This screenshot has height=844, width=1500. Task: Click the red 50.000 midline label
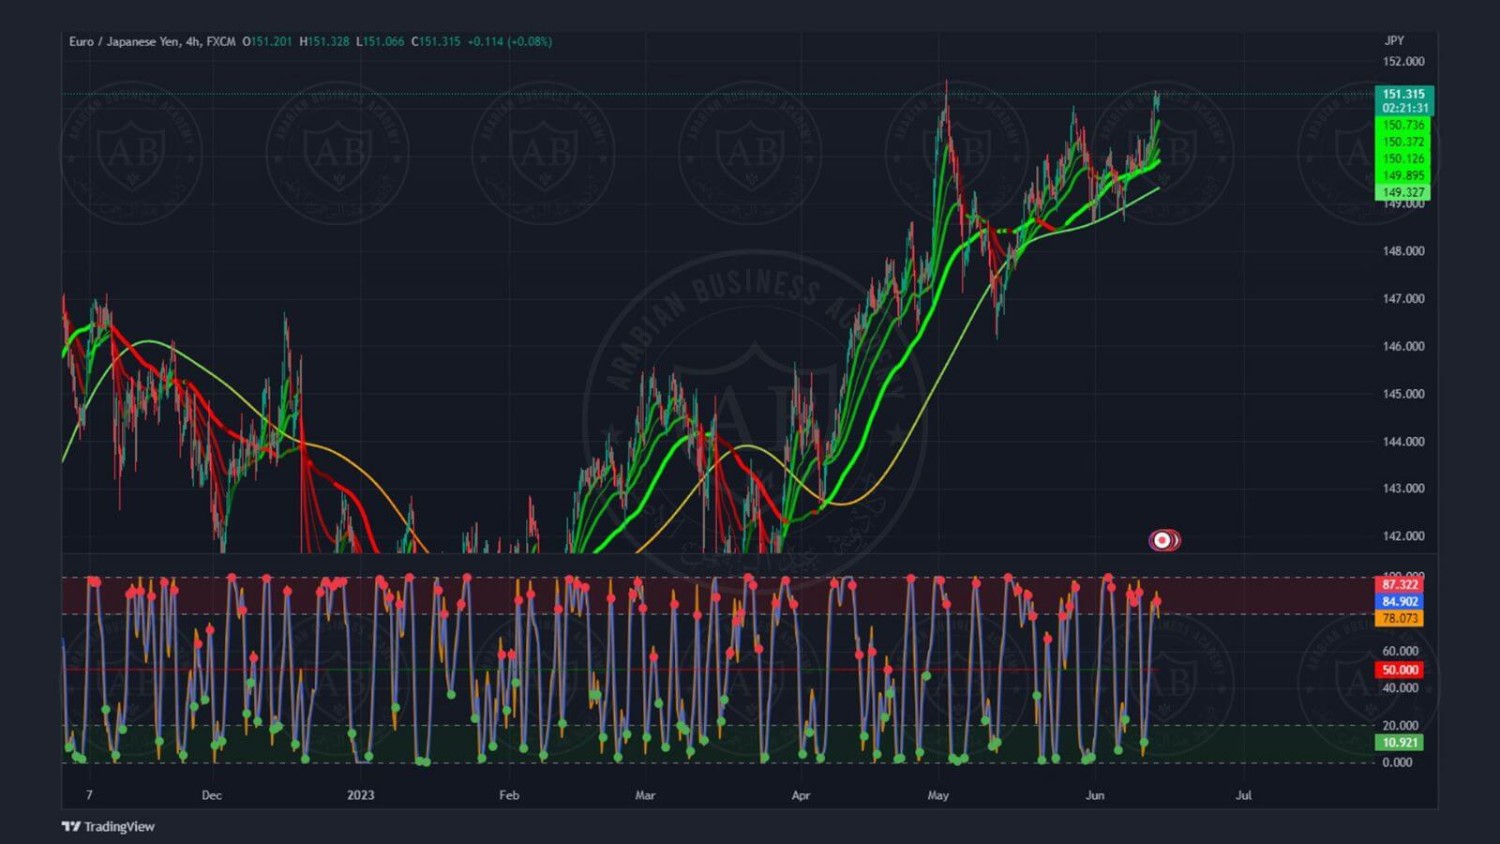1399,670
